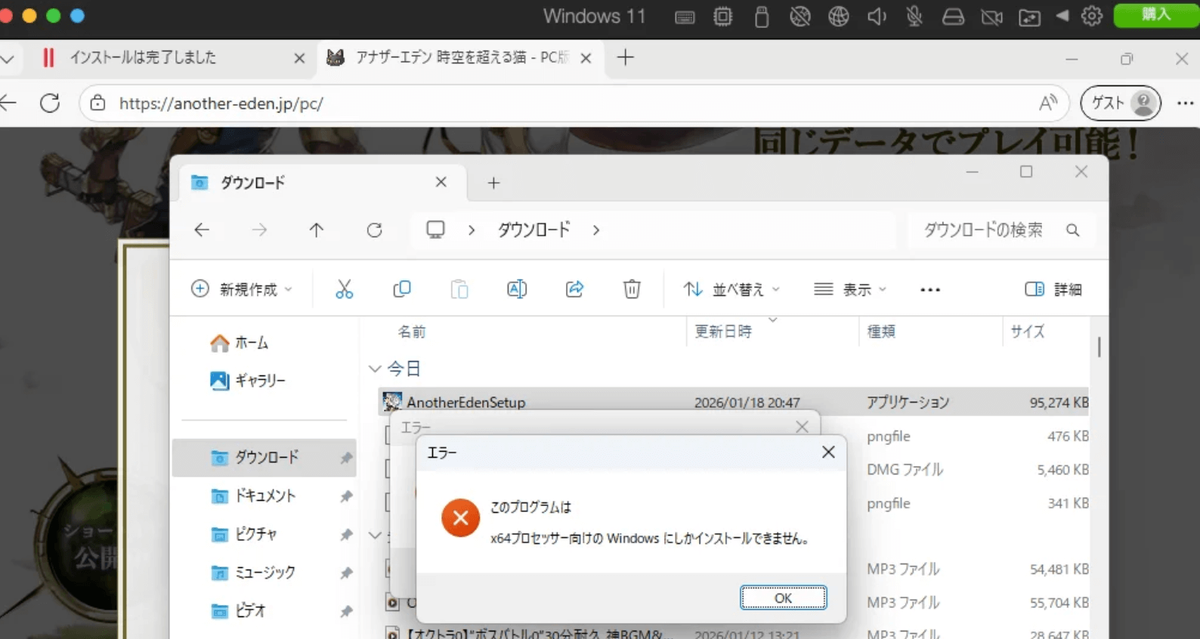Go back in File Explorer
Screen dimensions: 1200x639
pyautogui.click(x=202, y=230)
